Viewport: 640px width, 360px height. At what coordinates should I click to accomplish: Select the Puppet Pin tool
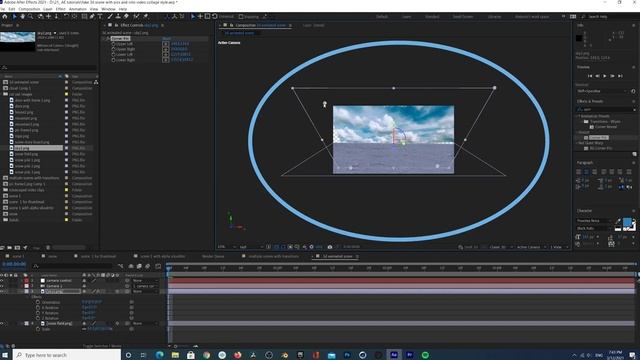click(146, 16)
